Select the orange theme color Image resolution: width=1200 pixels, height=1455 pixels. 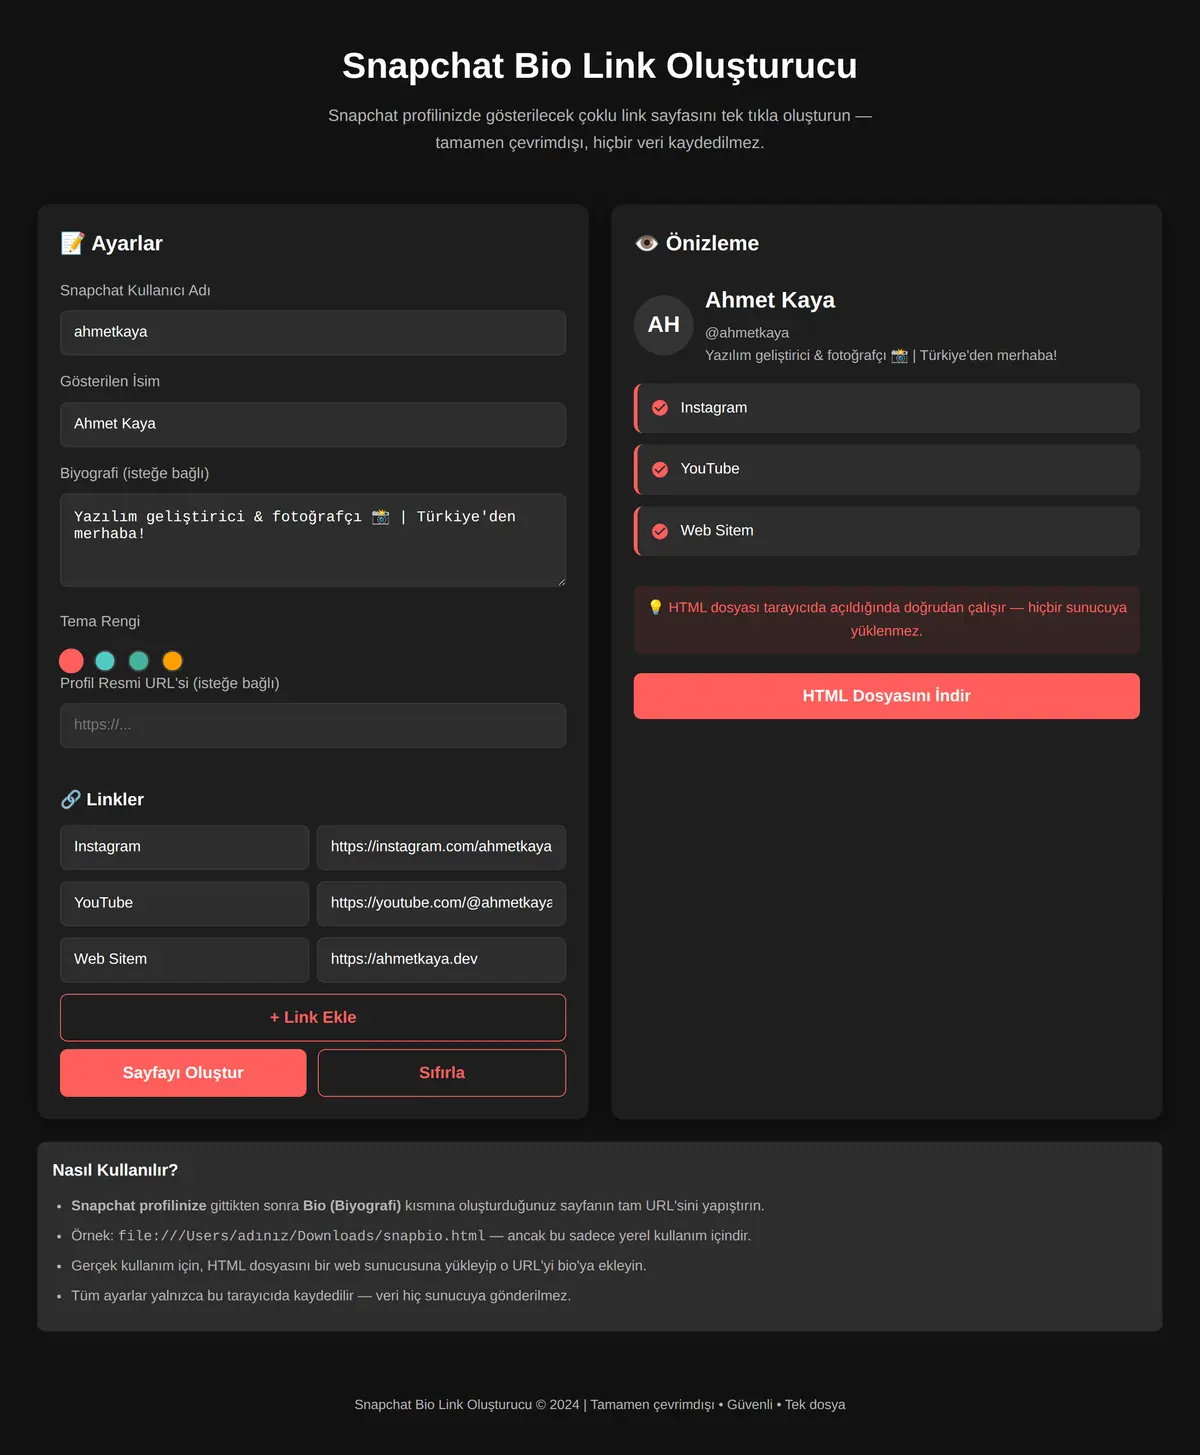173,661
